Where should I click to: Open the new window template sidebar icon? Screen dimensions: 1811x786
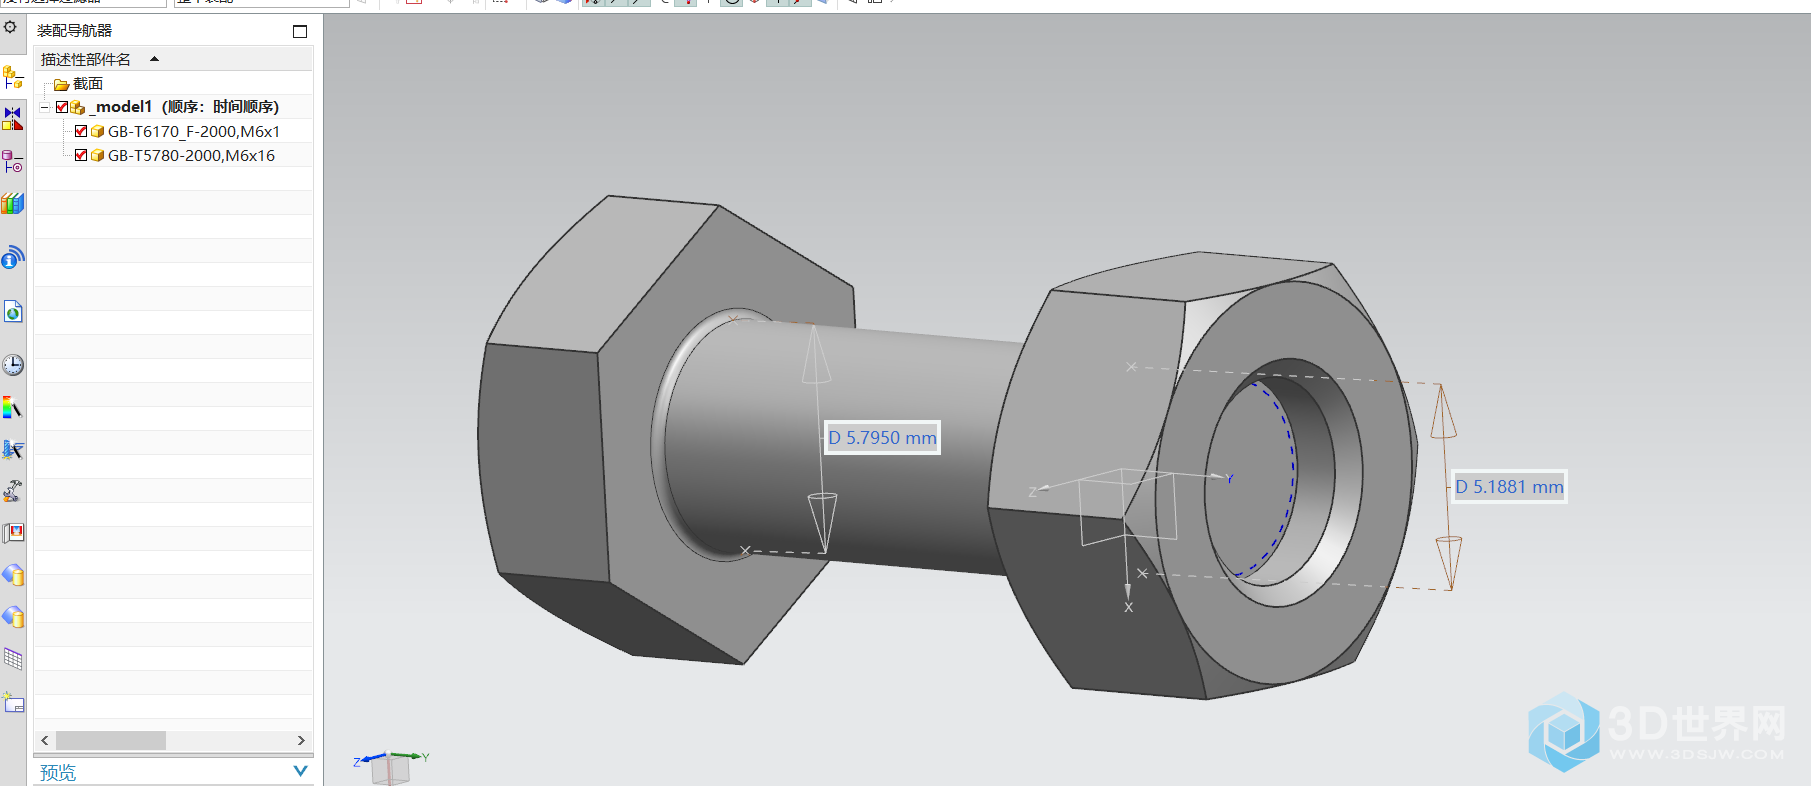click(x=13, y=702)
